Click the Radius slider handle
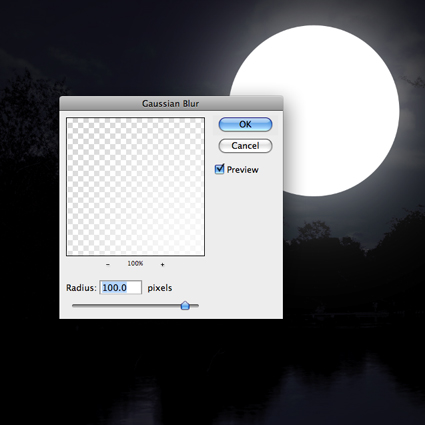Screen dimensions: 425x425 [185, 305]
